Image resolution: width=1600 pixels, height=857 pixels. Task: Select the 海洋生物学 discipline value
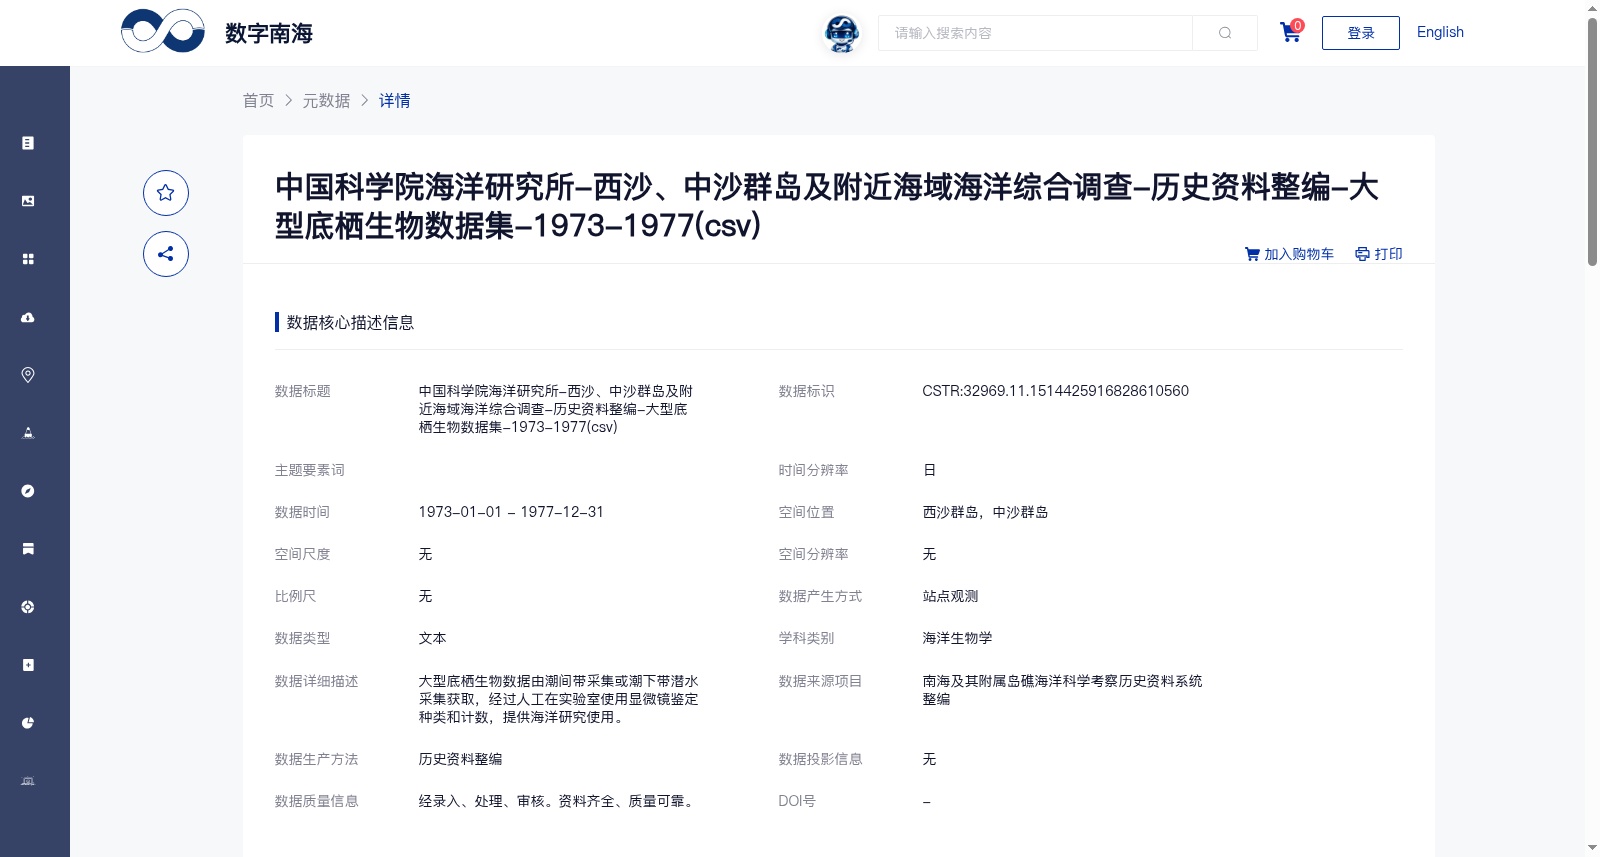coord(957,638)
